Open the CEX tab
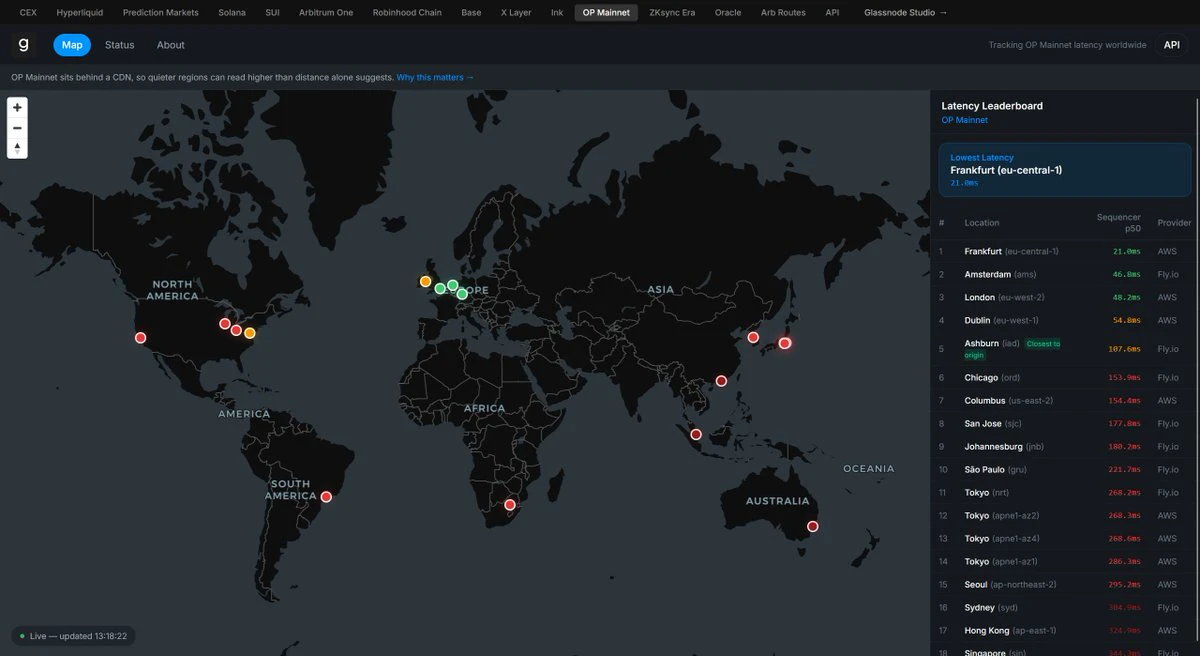 pyautogui.click(x=28, y=13)
